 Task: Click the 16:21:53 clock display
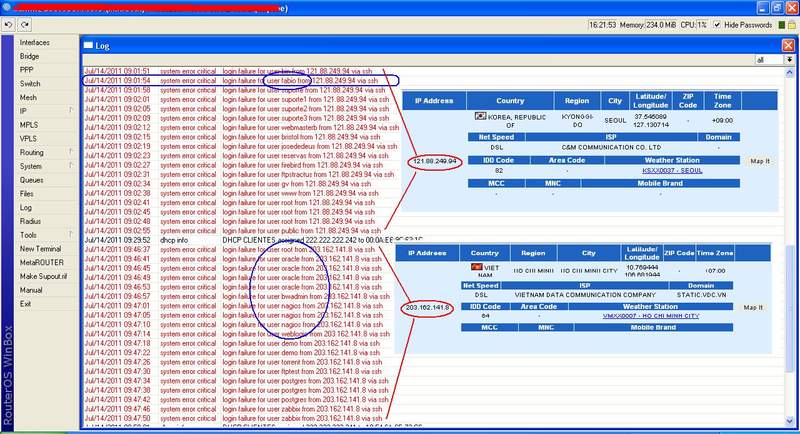pos(602,24)
